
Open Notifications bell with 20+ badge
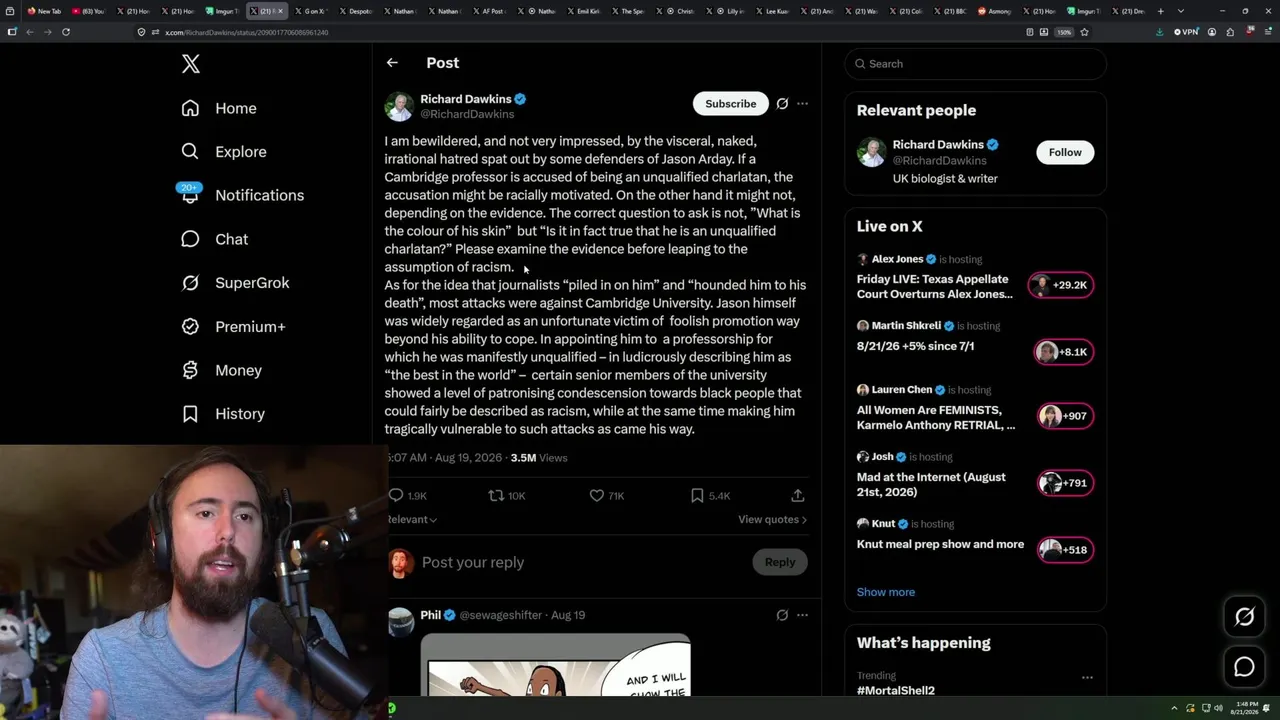(x=190, y=194)
